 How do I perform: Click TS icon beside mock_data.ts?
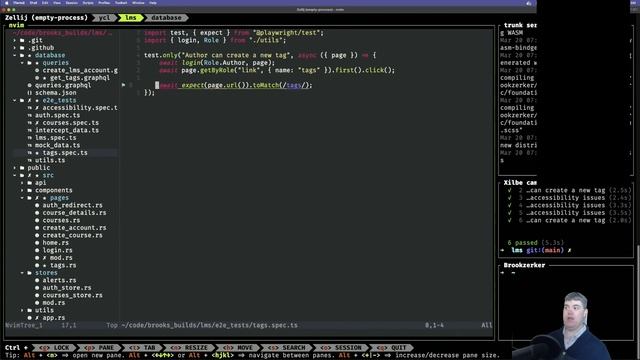click(x=29, y=145)
